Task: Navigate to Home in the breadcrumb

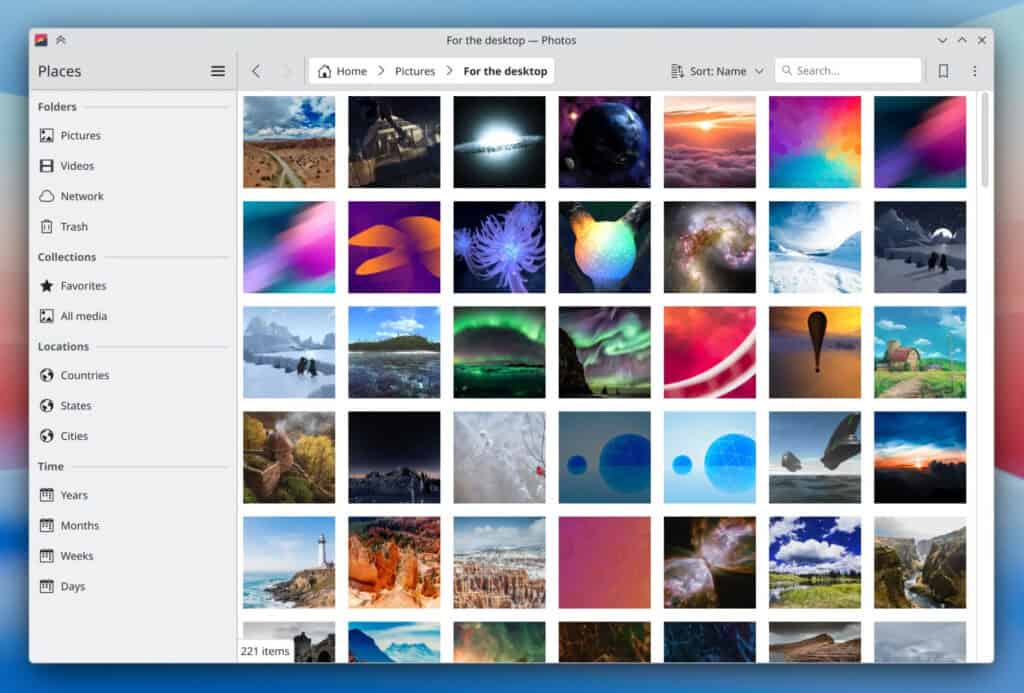Action: 351,71
